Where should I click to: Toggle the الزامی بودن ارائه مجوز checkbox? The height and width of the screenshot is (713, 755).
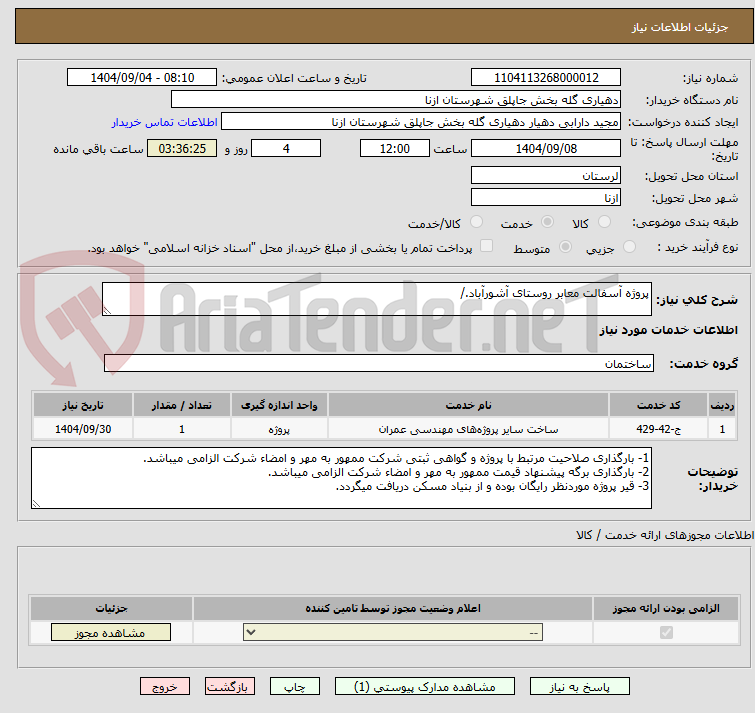[x=666, y=632]
